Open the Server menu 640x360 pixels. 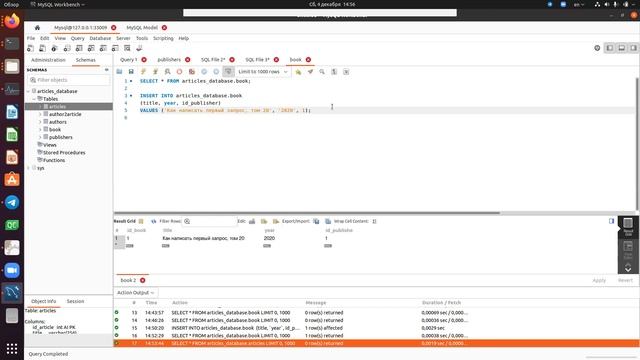123,38
